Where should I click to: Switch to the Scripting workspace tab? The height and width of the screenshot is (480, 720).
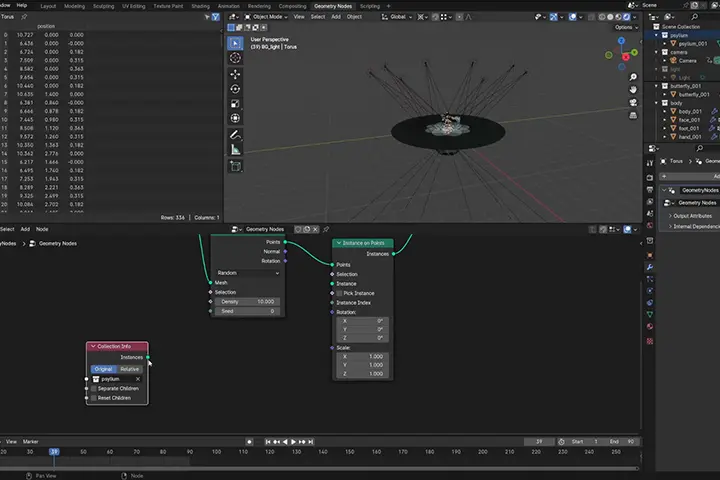370,6
